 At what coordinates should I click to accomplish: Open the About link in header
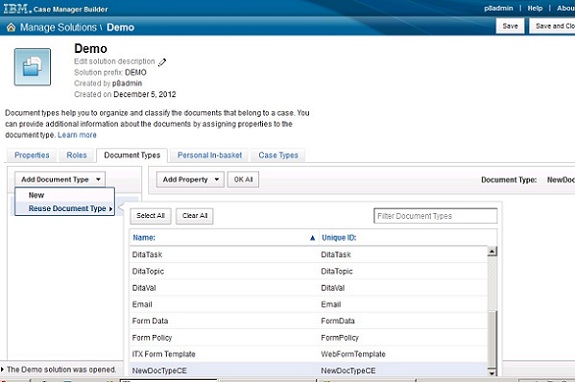coord(566,8)
